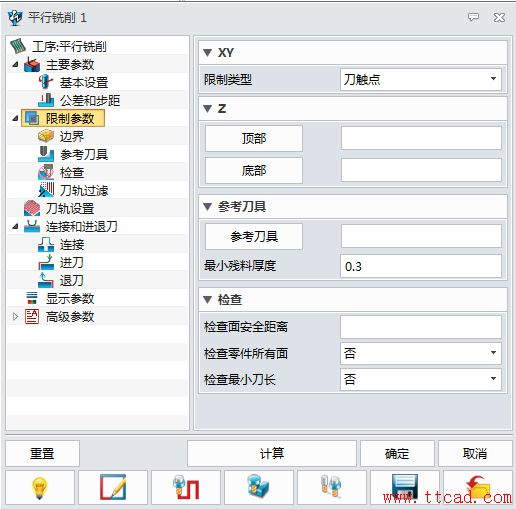Click the 参考刀具 value input field
516x509 pixels.
pos(421,236)
